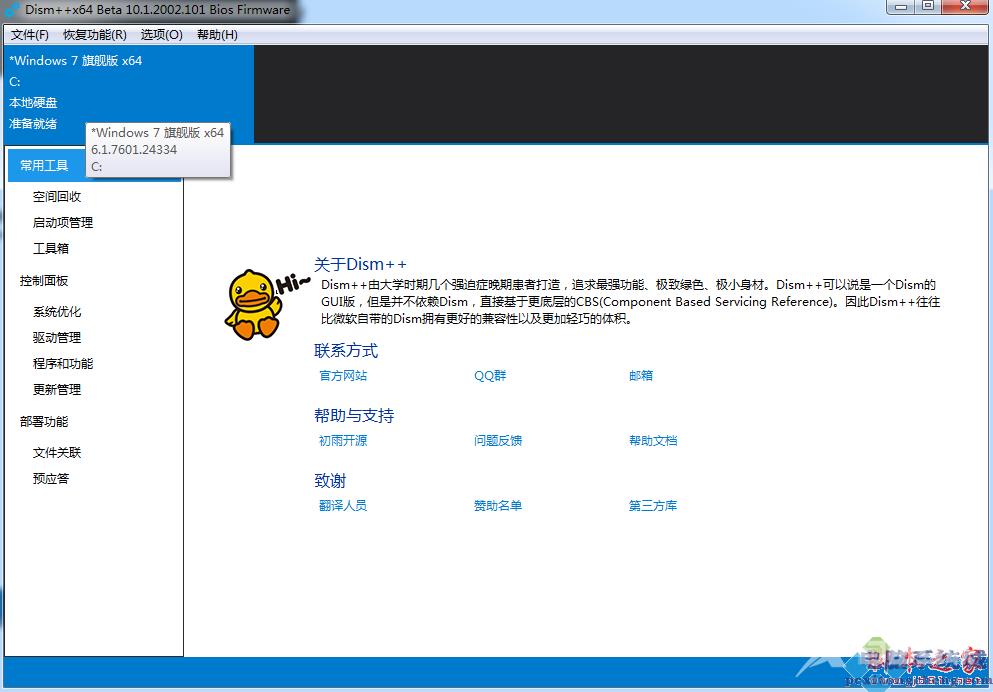
Task: Open the 预应答 unattend answer tool
Action: pyautogui.click(x=51, y=478)
